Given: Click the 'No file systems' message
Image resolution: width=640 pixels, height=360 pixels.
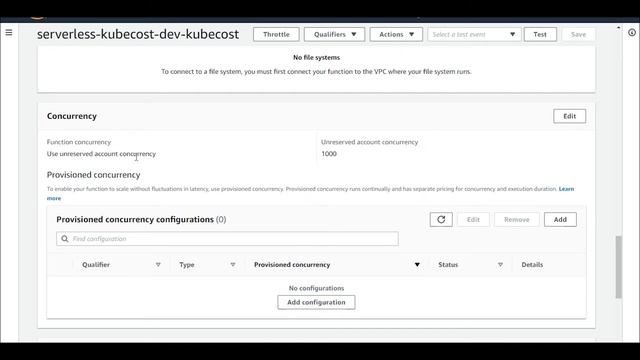Looking at the screenshot, I should (316, 58).
